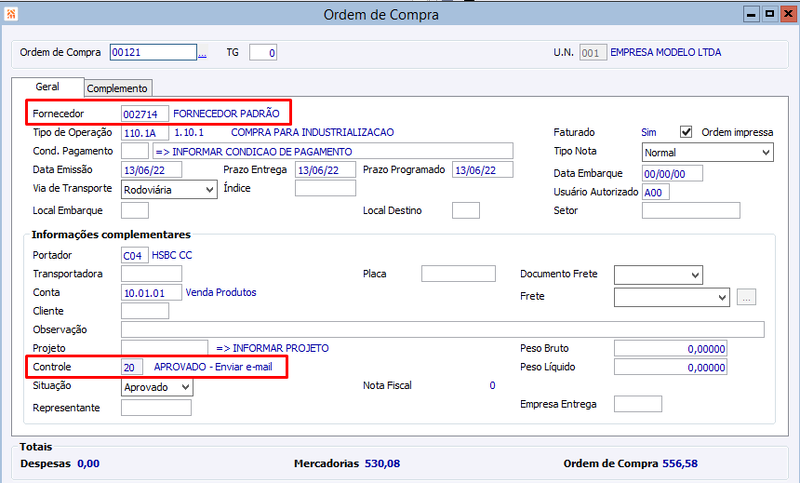Click the Data Emissão date field
The image size is (800, 483).
point(152,170)
